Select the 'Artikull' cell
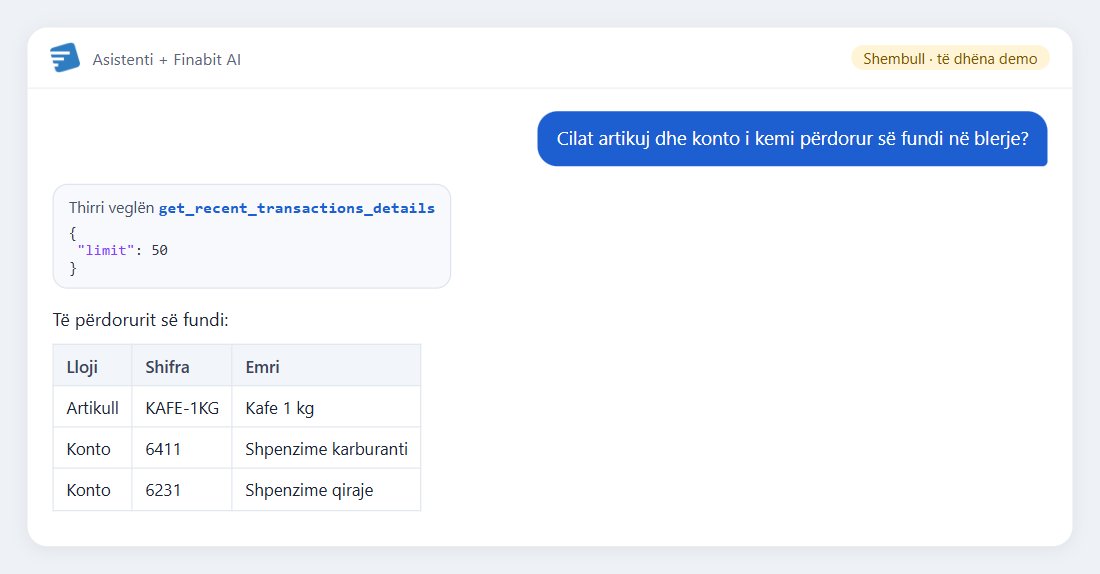This screenshot has height=574, width=1100. pyautogui.click(x=93, y=407)
